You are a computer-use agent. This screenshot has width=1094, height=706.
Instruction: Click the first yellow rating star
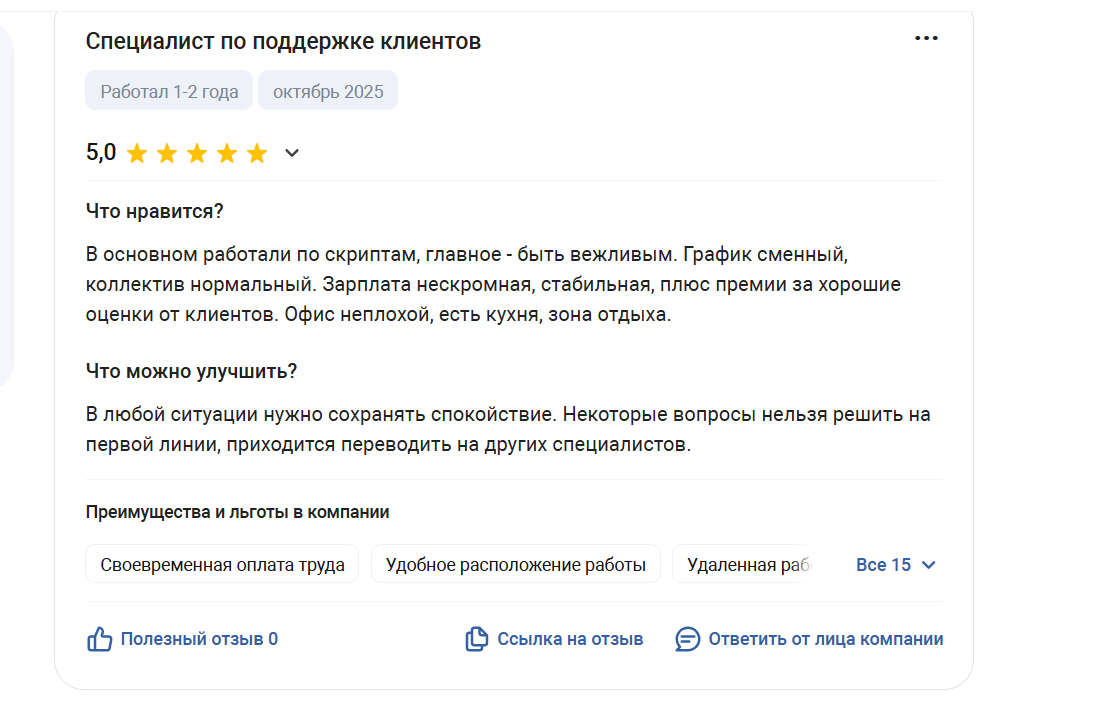[137, 154]
